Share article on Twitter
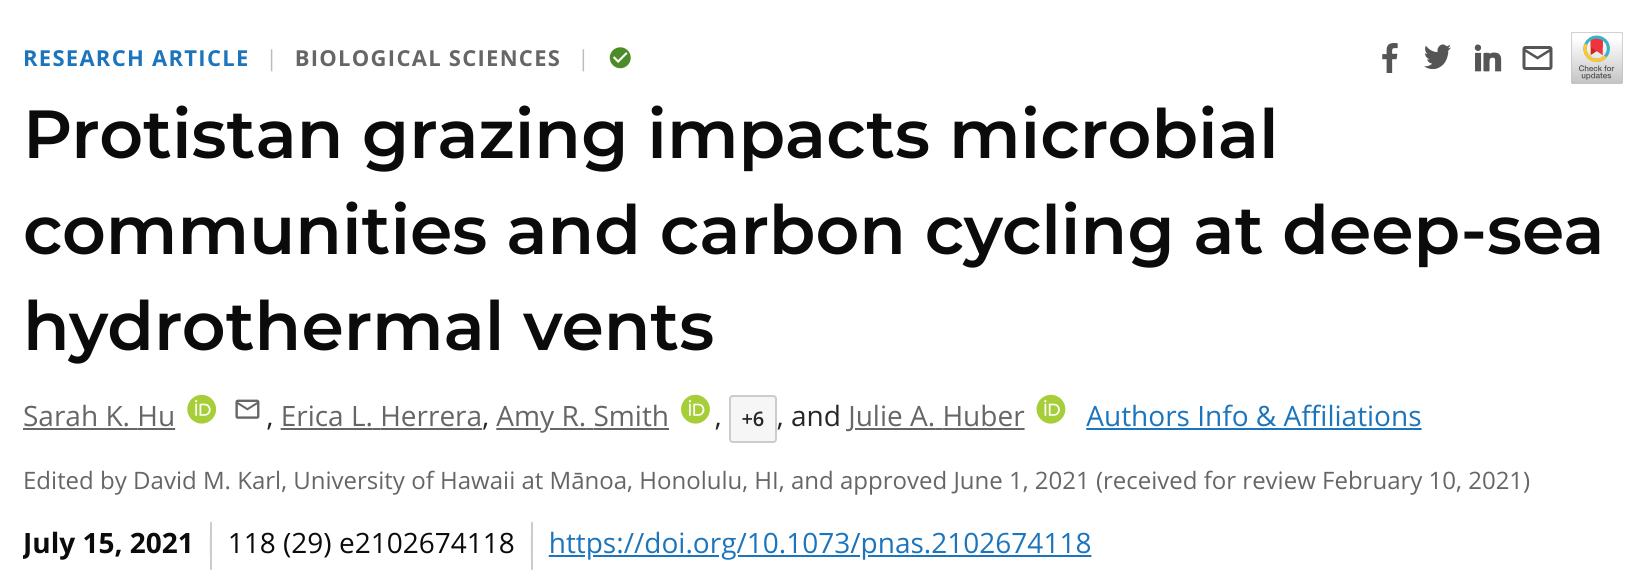This screenshot has height=586, width=1631. click(x=1437, y=58)
